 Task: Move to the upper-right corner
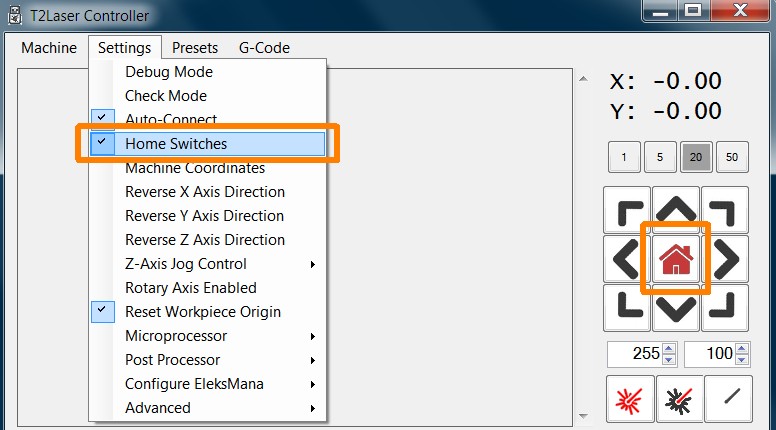[x=725, y=210]
